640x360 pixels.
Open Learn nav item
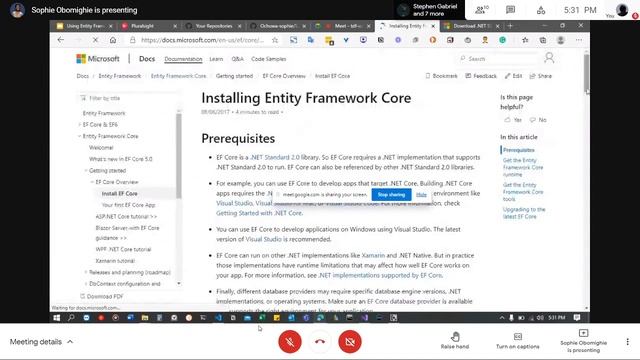216,59
